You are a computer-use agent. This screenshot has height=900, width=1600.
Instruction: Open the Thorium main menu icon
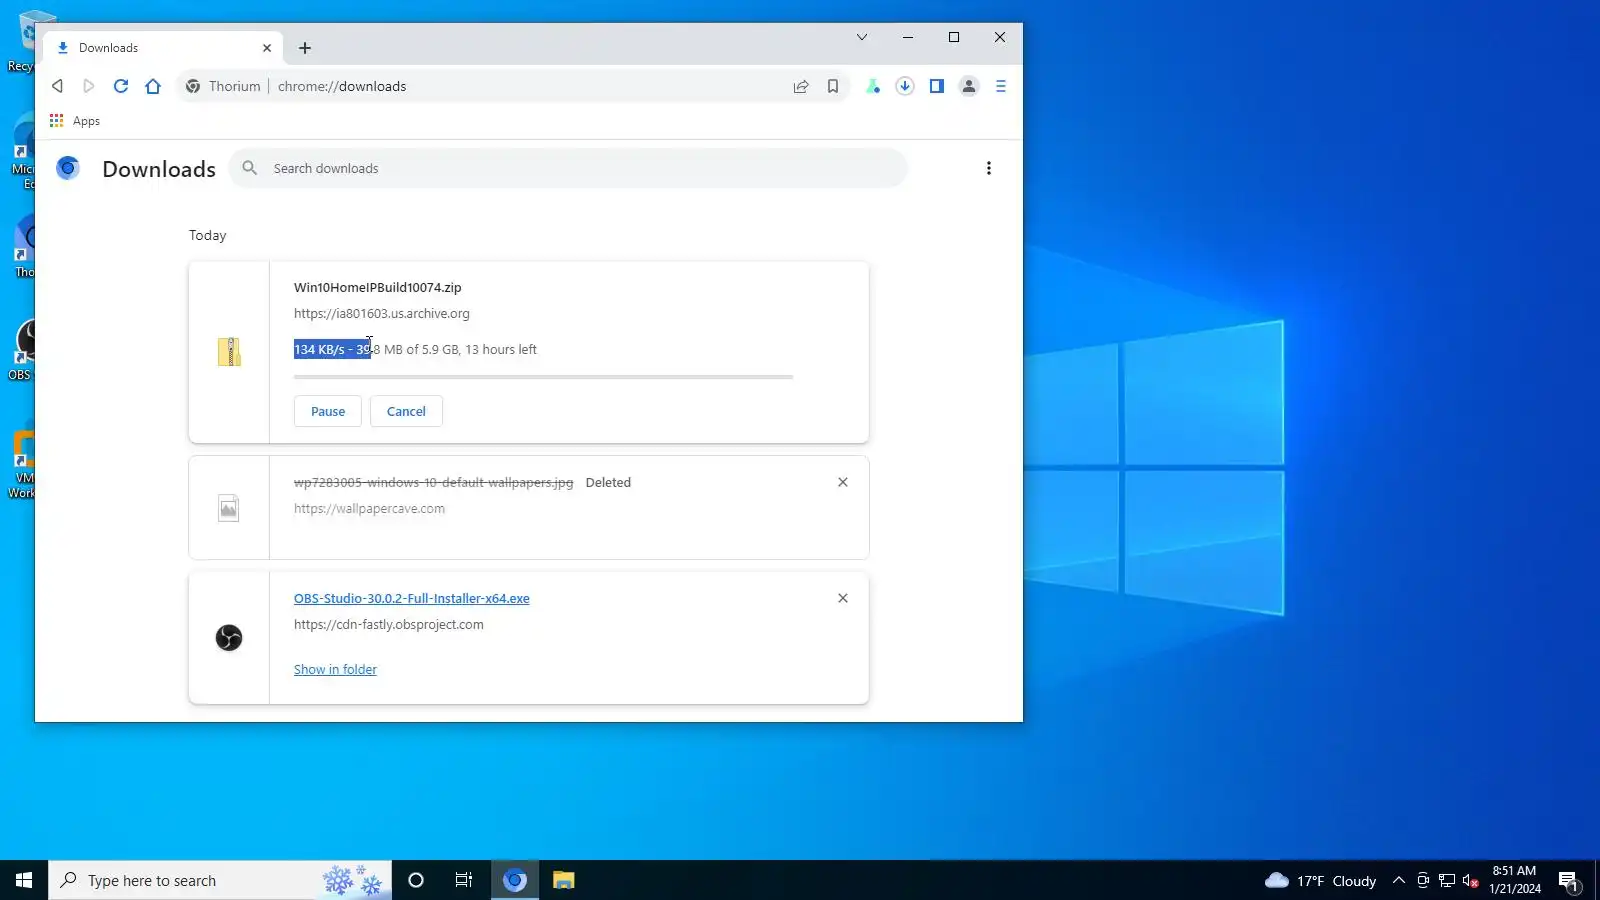(1001, 86)
